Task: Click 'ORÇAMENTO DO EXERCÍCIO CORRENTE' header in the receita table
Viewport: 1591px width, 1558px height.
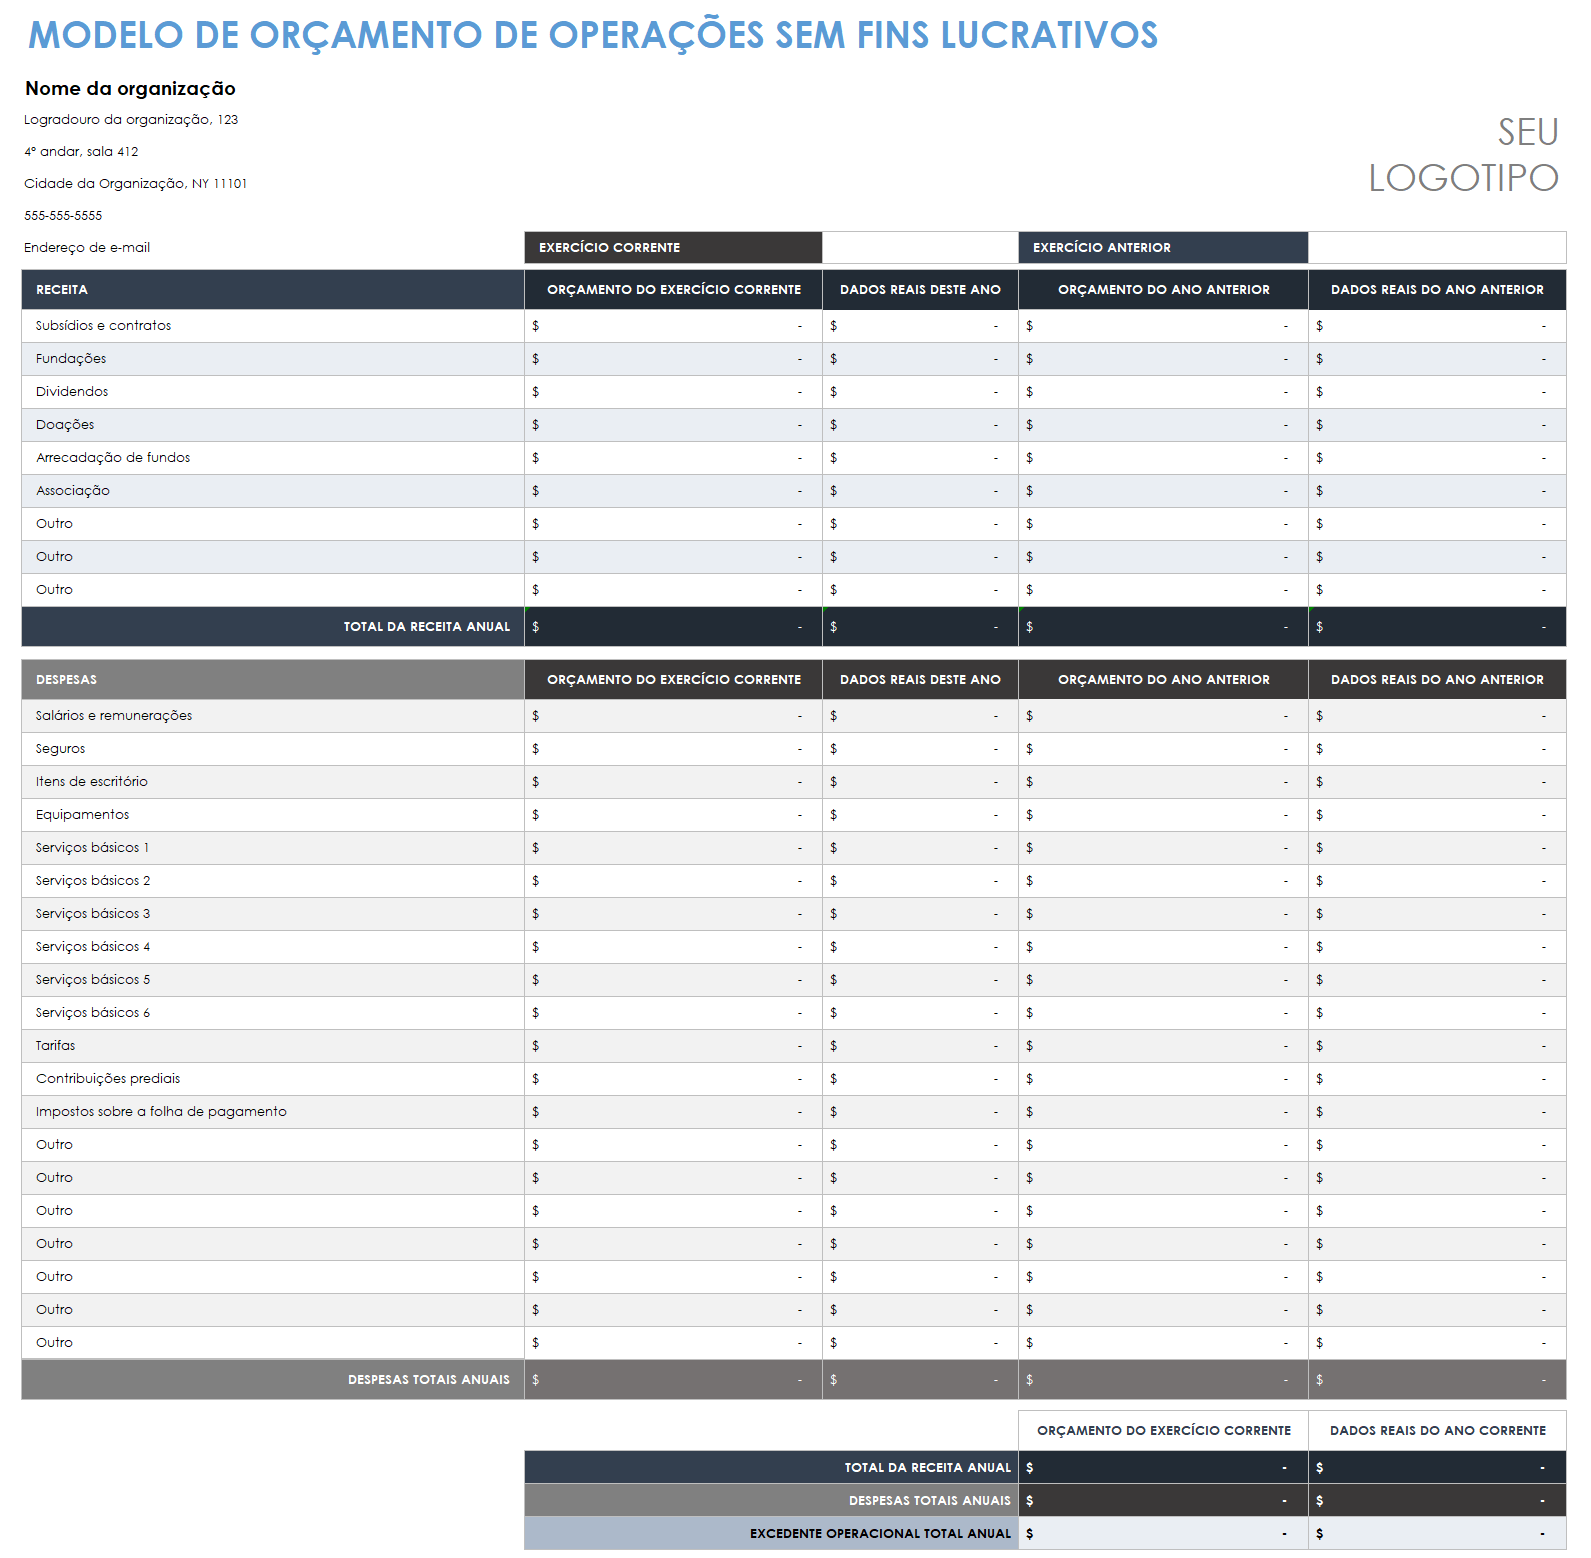Action: click(673, 289)
